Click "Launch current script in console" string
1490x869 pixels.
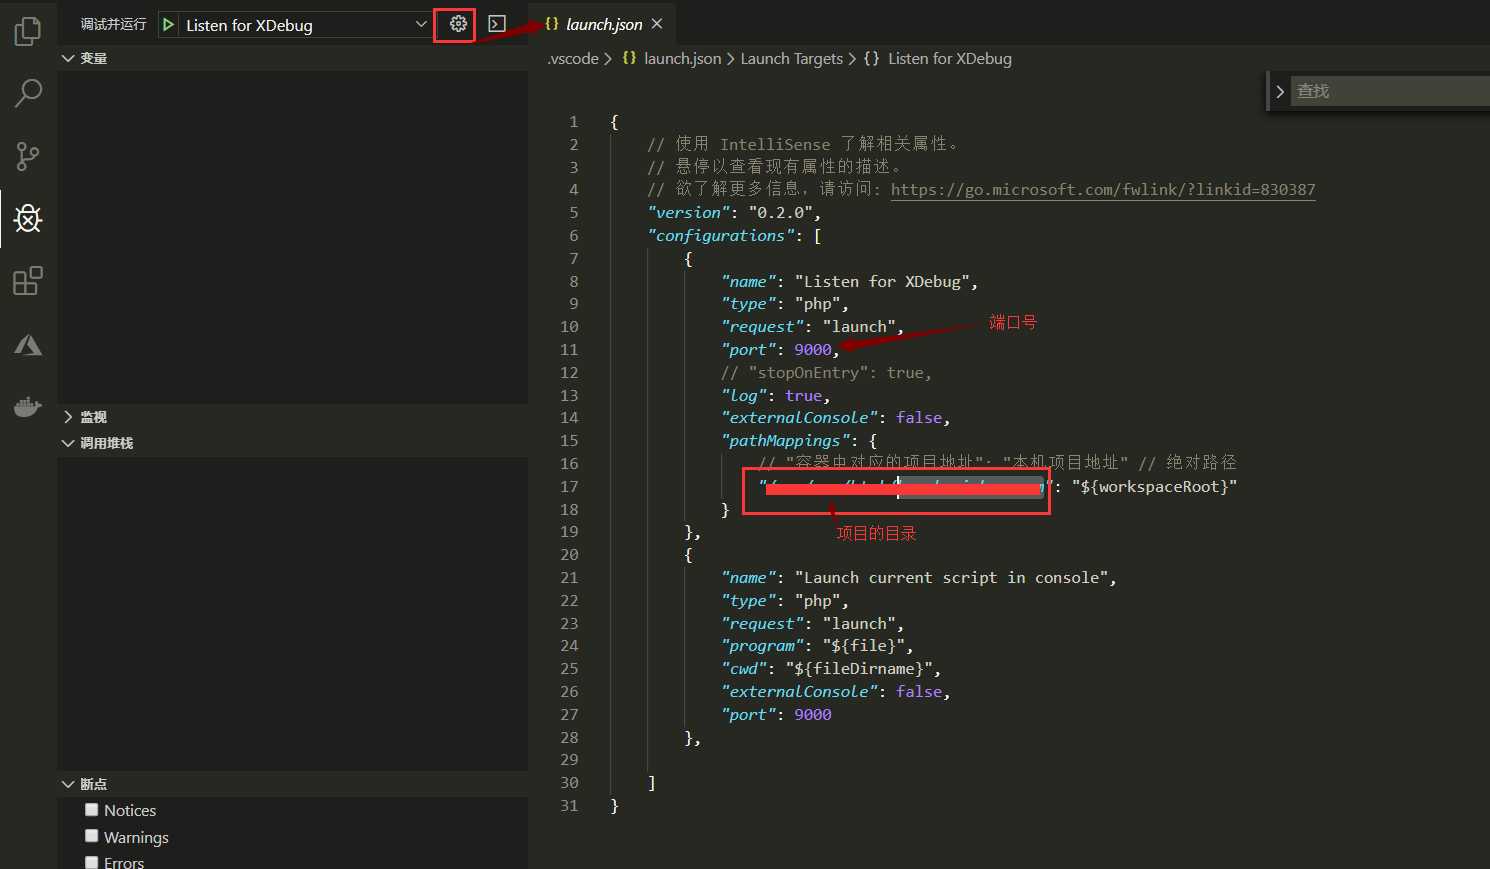point(951,578)
